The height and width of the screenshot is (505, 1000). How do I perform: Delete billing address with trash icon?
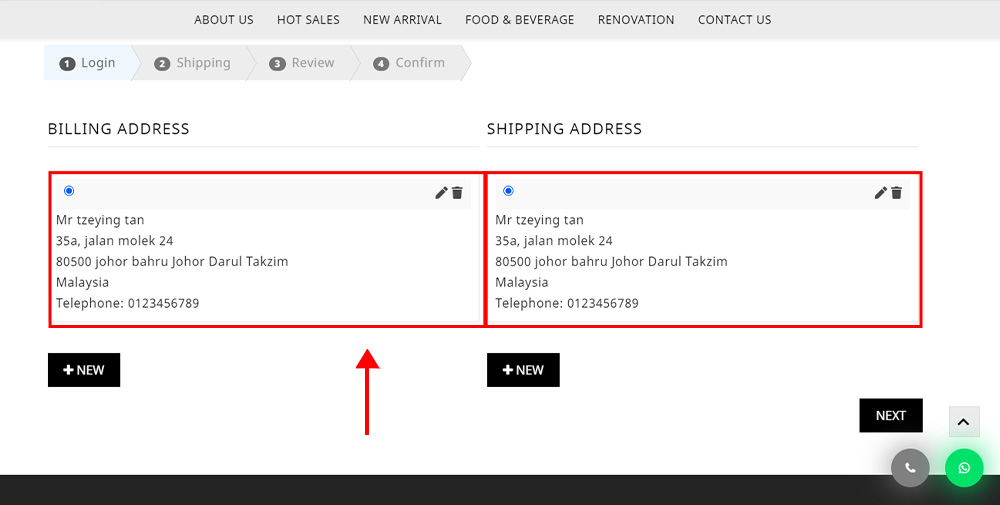[457, 193]
